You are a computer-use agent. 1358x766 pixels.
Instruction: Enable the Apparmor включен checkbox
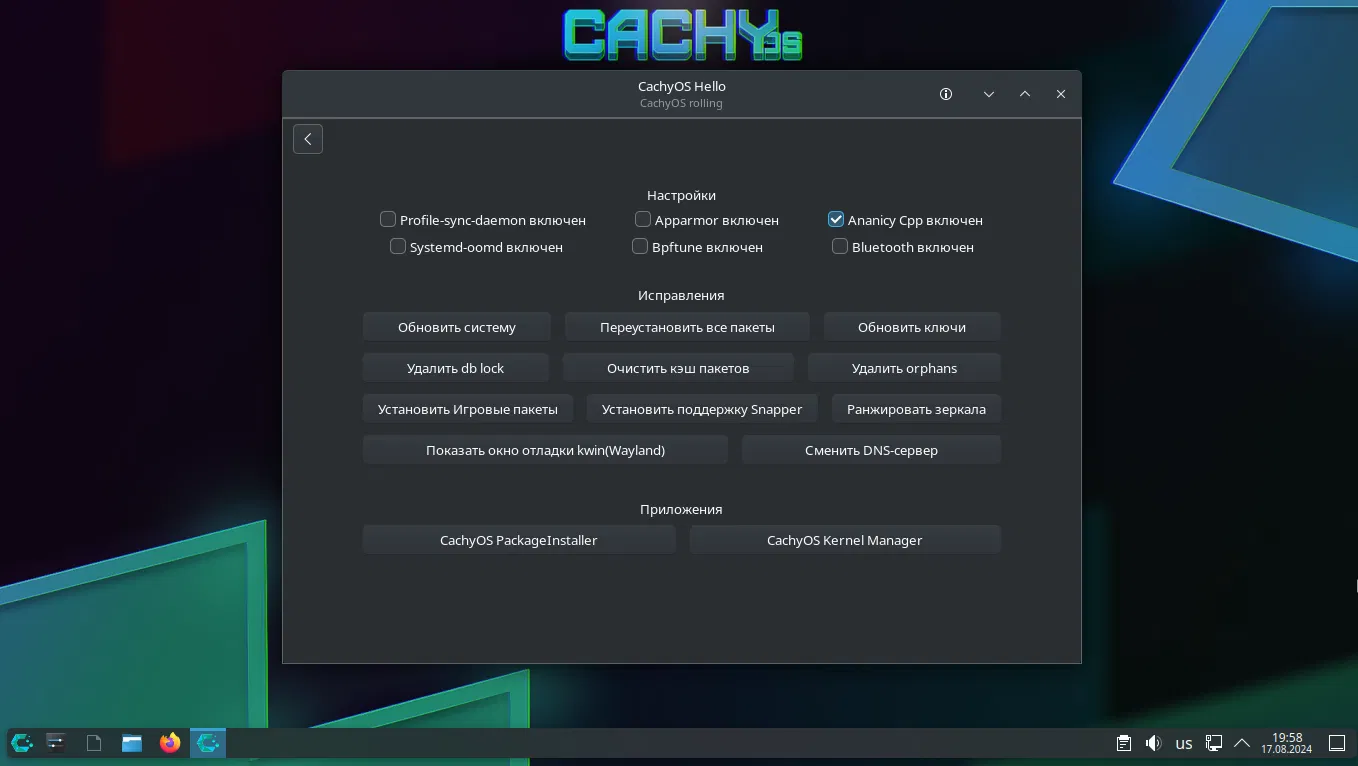coord(643,219)
